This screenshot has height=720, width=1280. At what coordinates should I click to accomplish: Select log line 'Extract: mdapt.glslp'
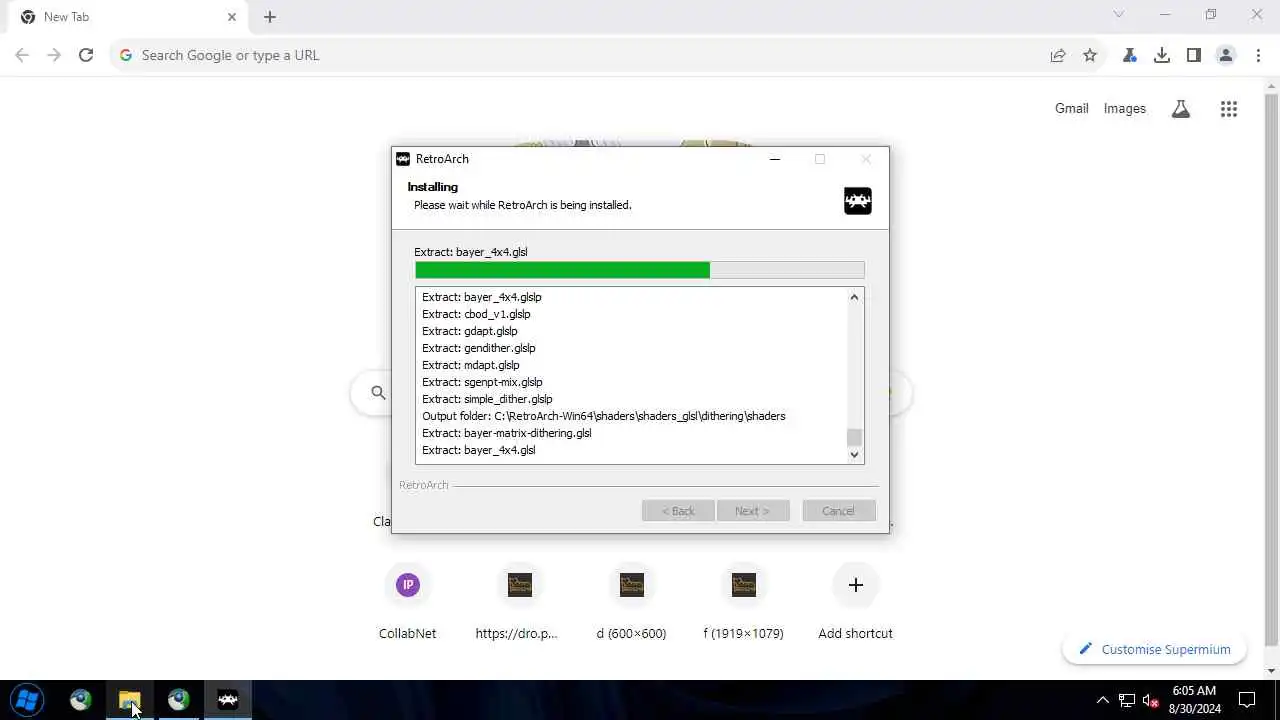pyautogui.click(x=471, y=365)
